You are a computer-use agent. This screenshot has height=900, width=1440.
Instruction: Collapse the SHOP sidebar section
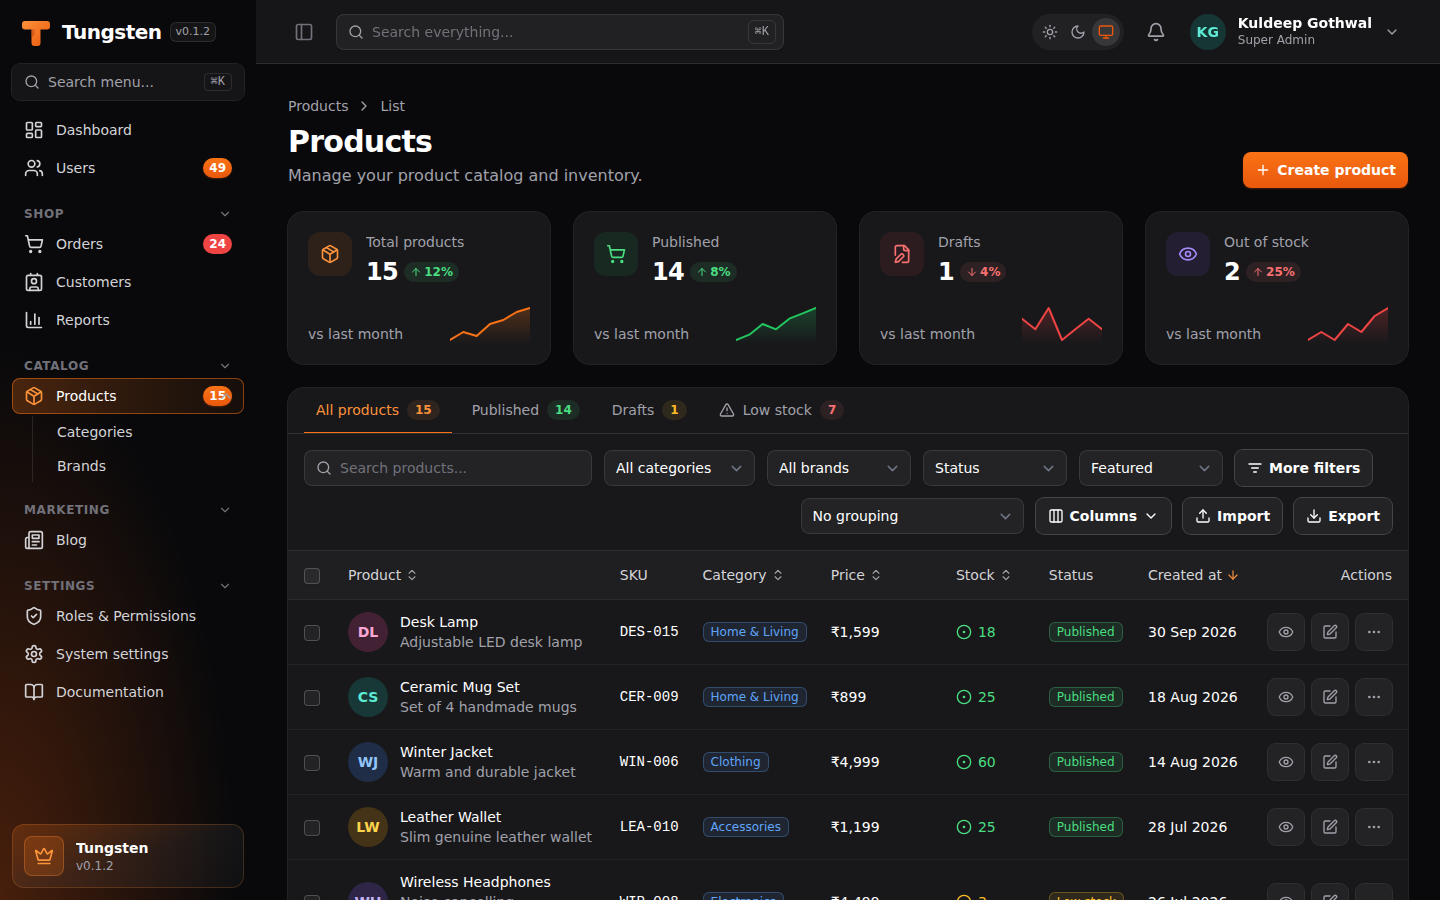pos(225,214)
